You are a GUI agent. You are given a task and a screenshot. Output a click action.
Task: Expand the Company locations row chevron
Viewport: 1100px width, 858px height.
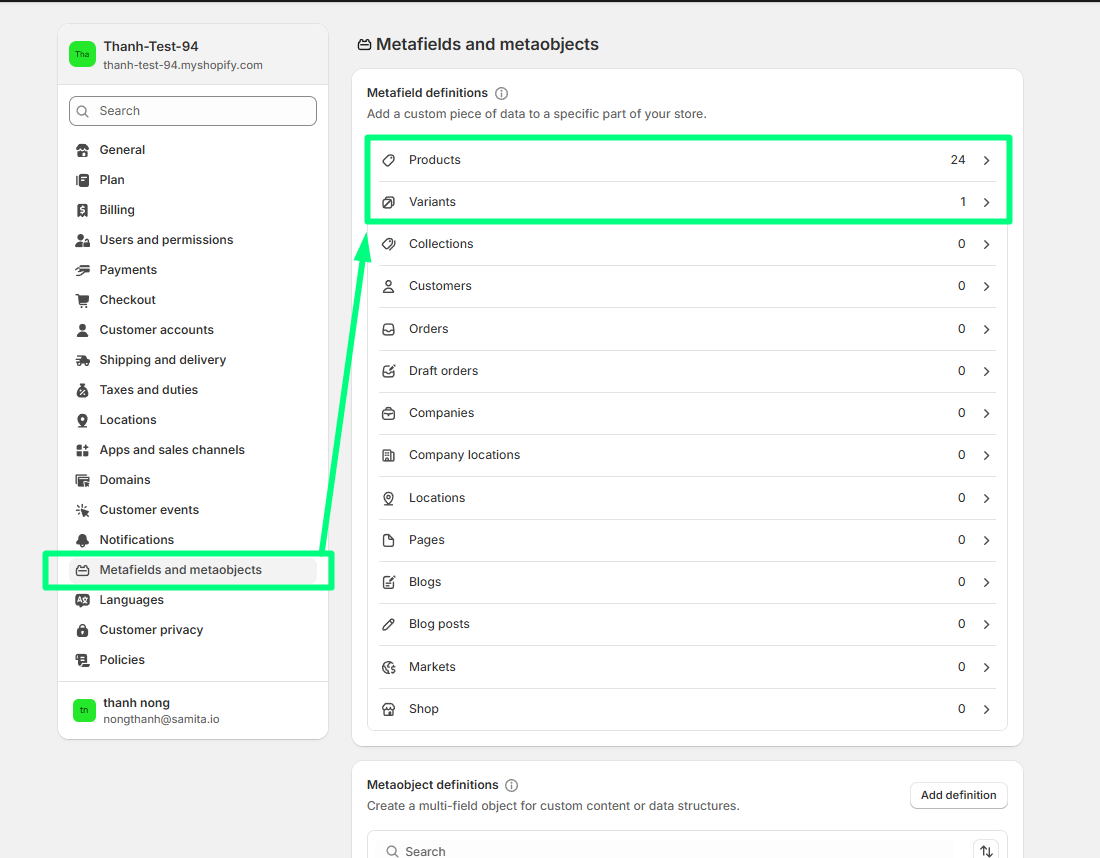pyautogui.click(x=986, y=455)
